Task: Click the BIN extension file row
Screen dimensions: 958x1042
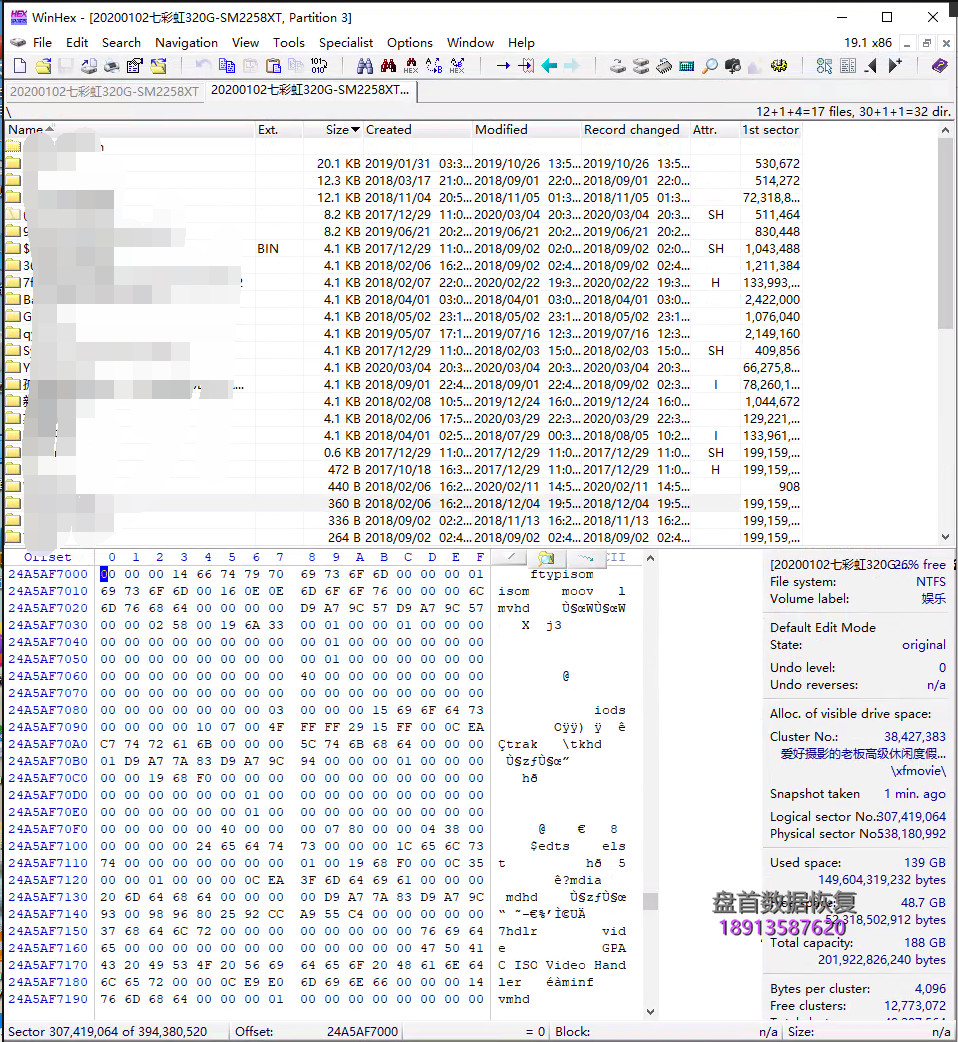Action: 403,249
